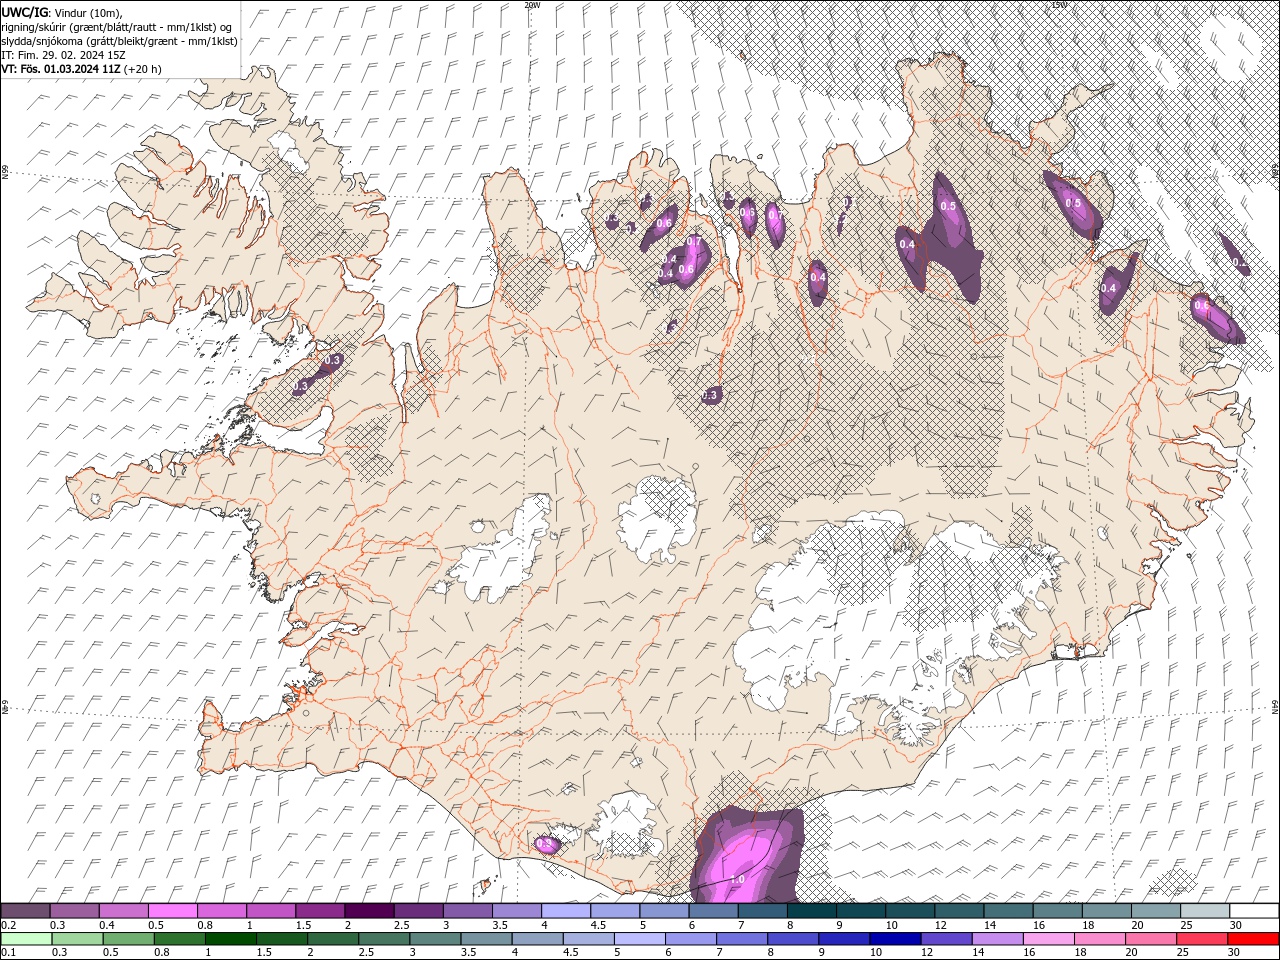Click white upper legend swatch at 30
The height and width of the screenshot is (960, 1280).
(x=1253, y=911)
